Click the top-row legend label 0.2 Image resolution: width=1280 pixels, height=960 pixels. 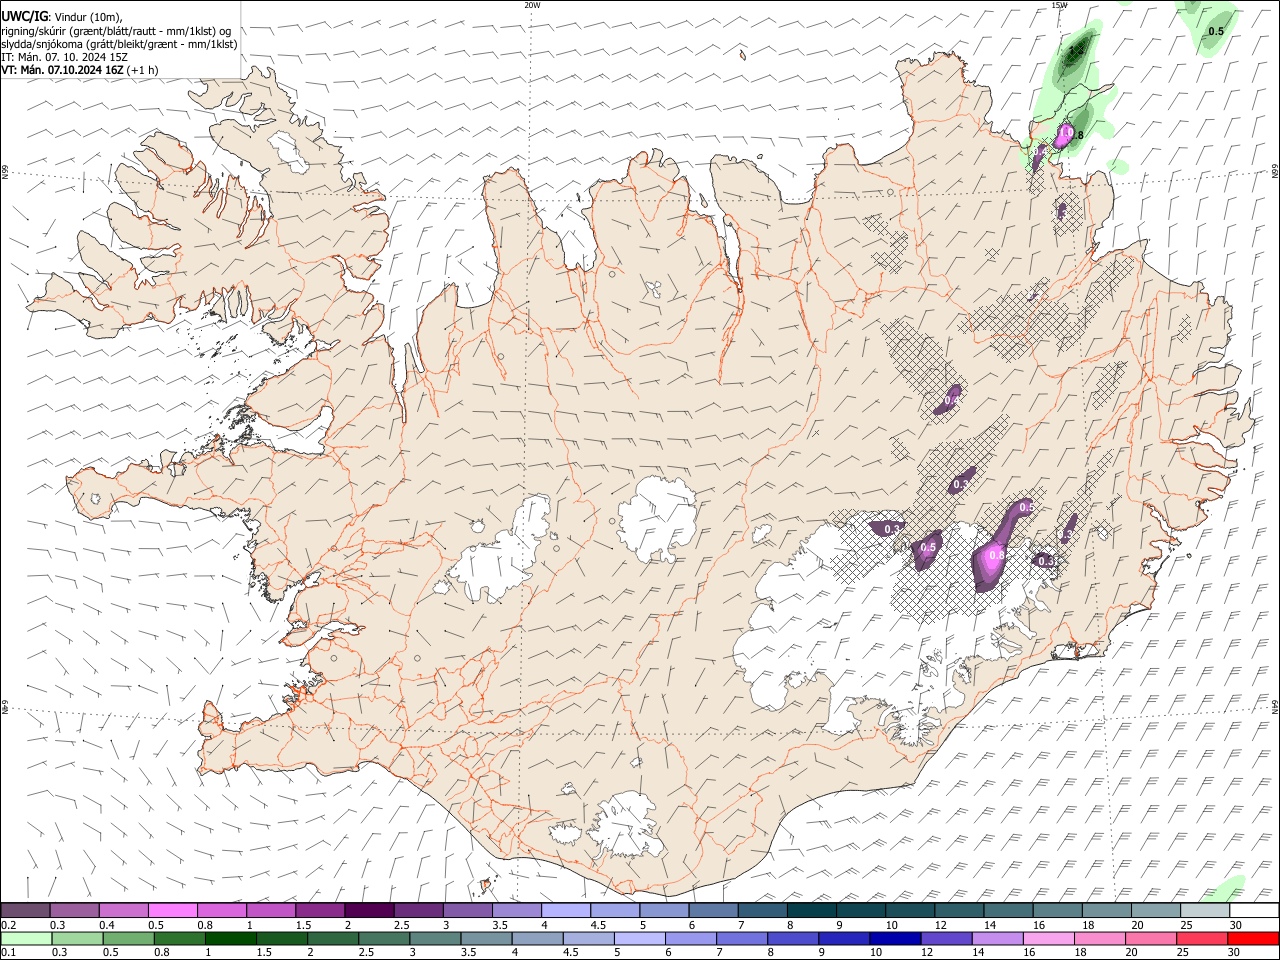[x=9, y=925]
